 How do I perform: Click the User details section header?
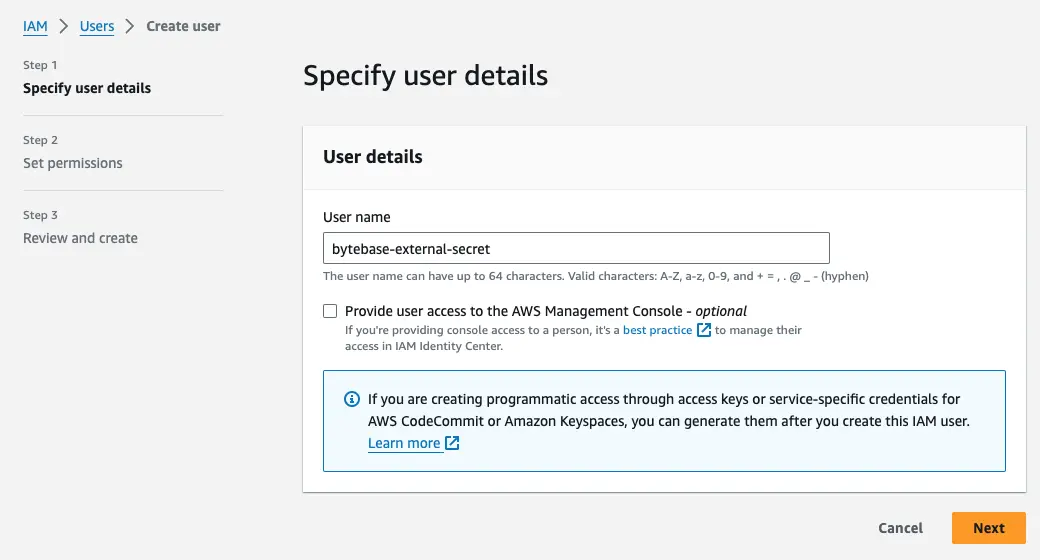click(x=373, y=157)
